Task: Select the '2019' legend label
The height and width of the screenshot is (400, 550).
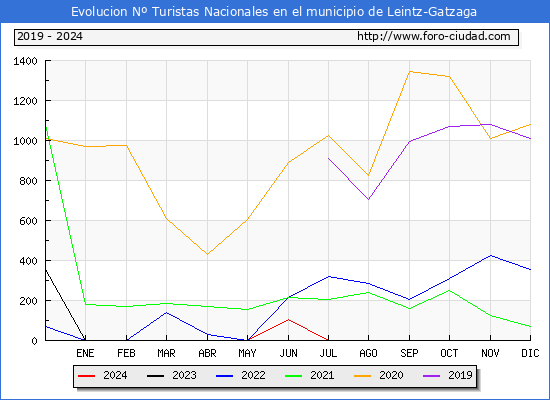Action: (460, 375)
